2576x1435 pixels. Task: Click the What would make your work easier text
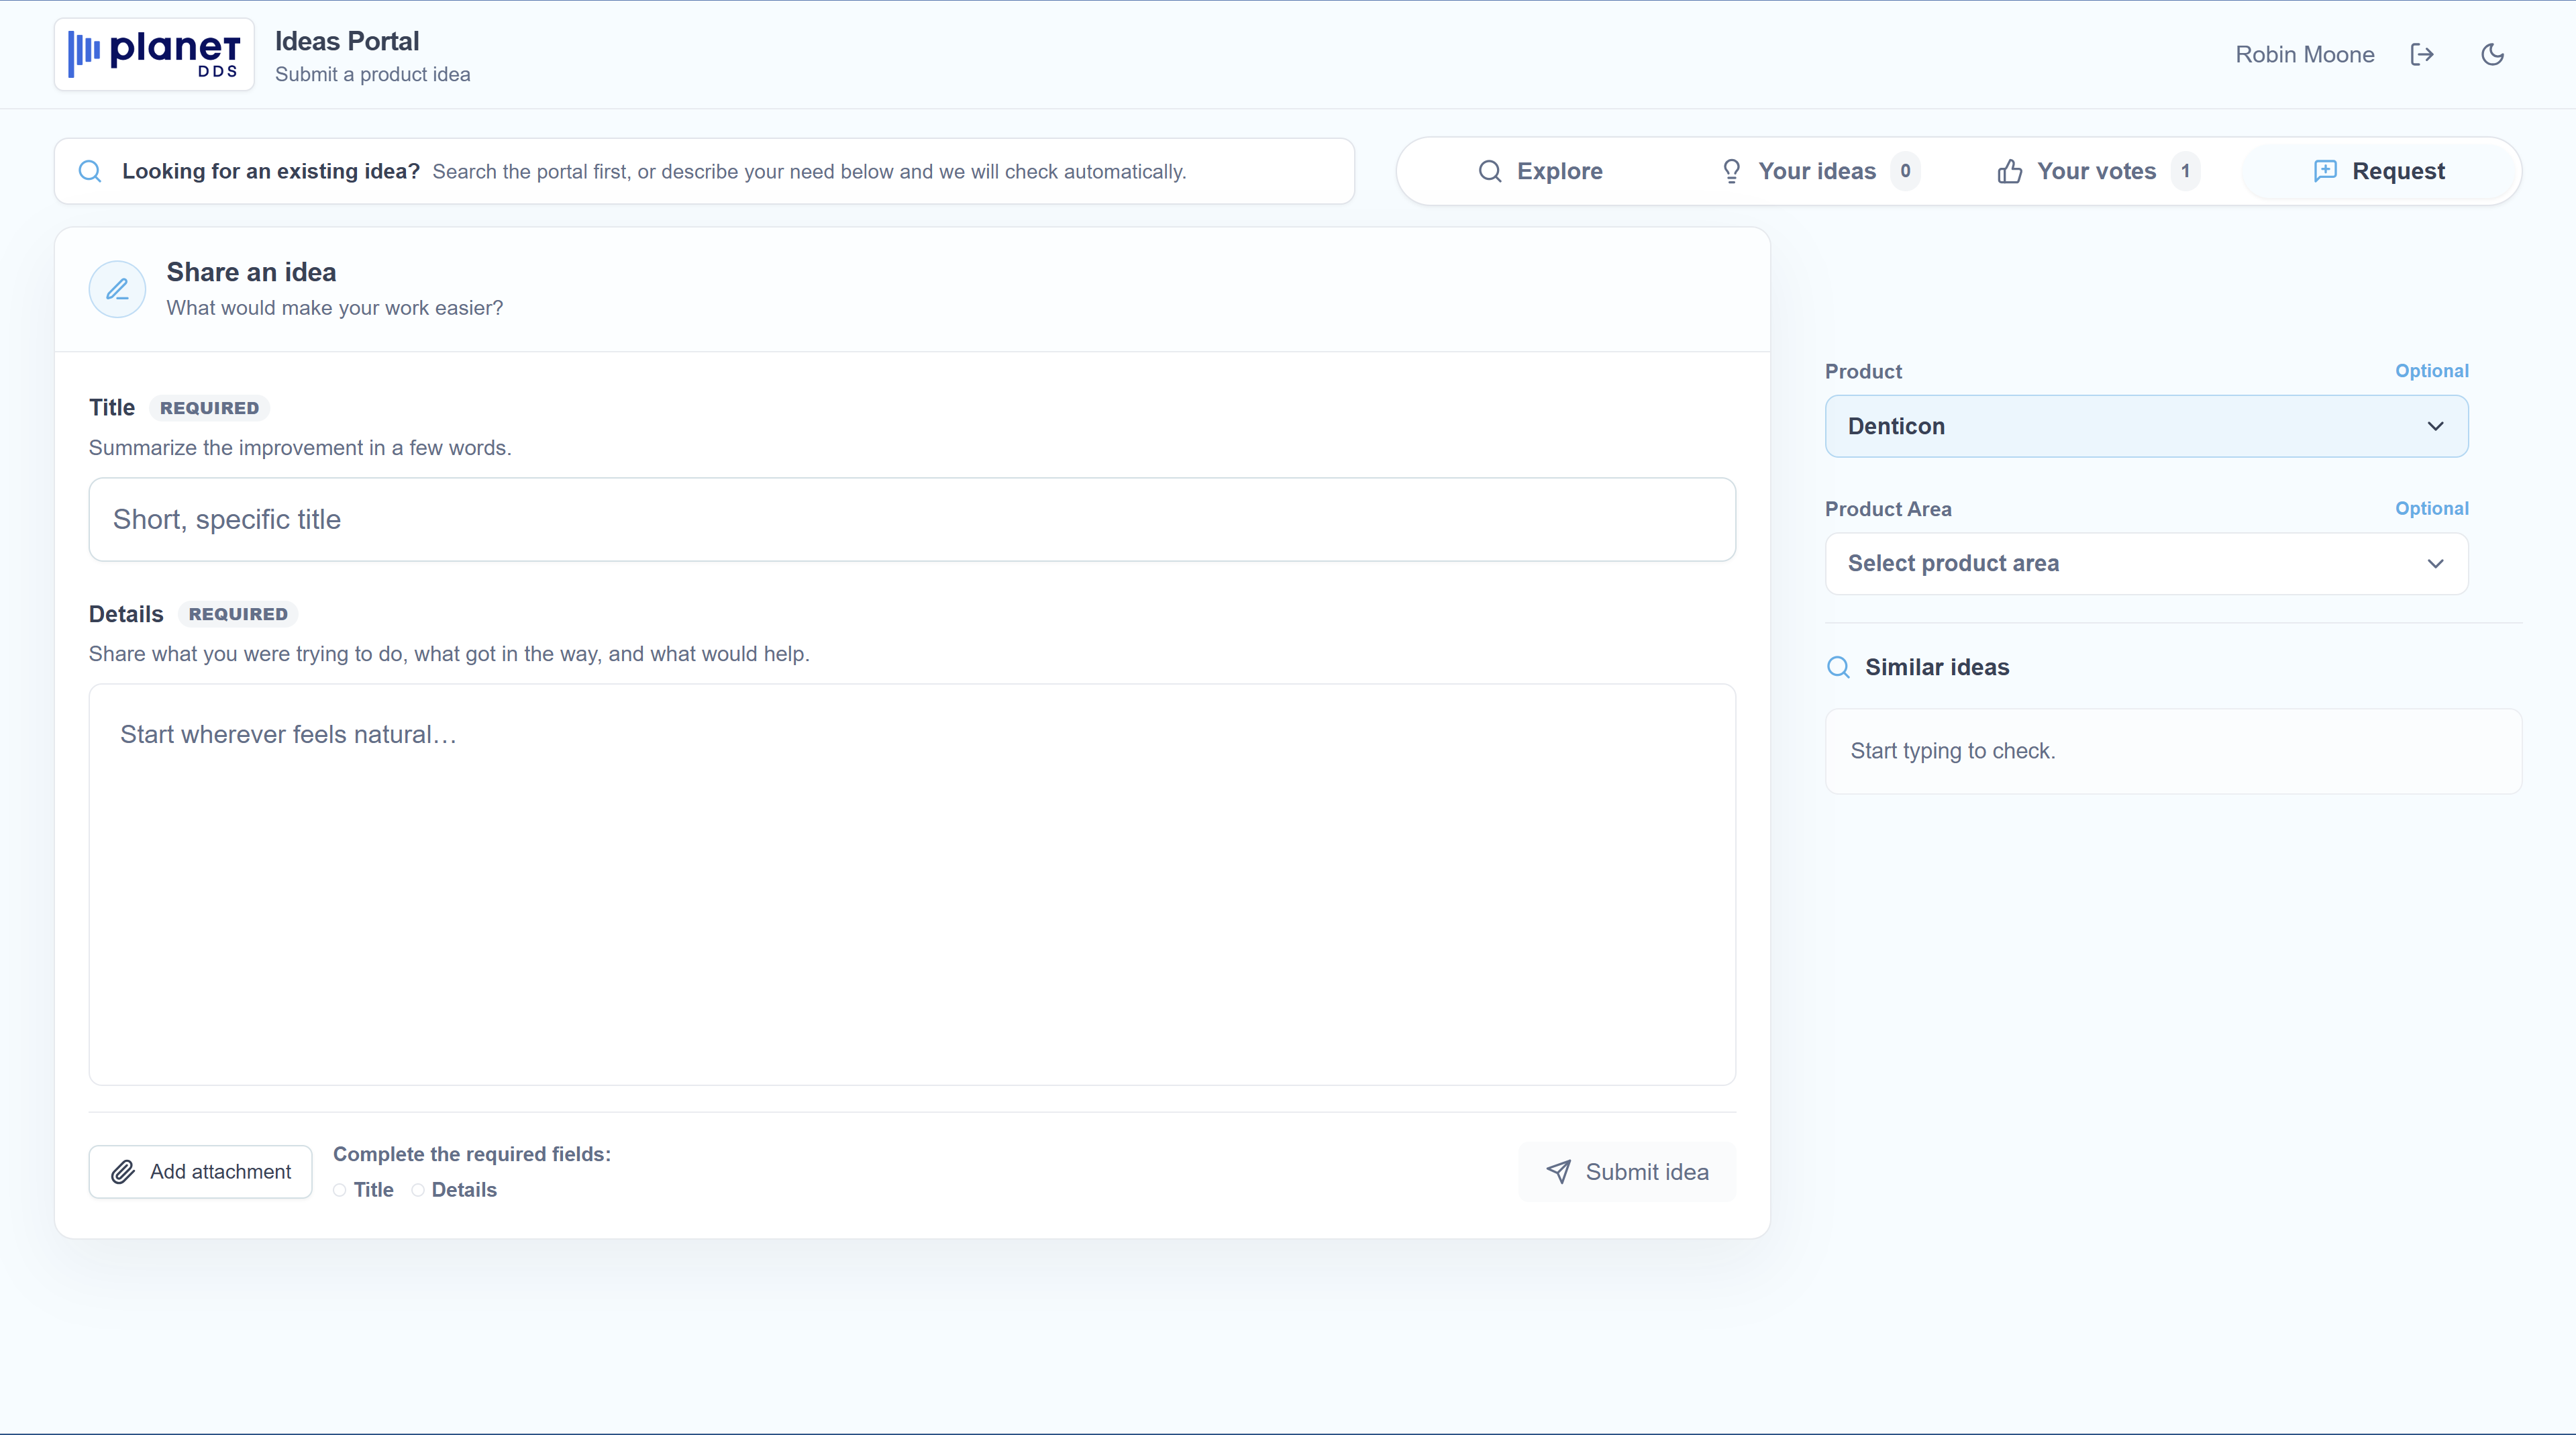click(335, 308)
